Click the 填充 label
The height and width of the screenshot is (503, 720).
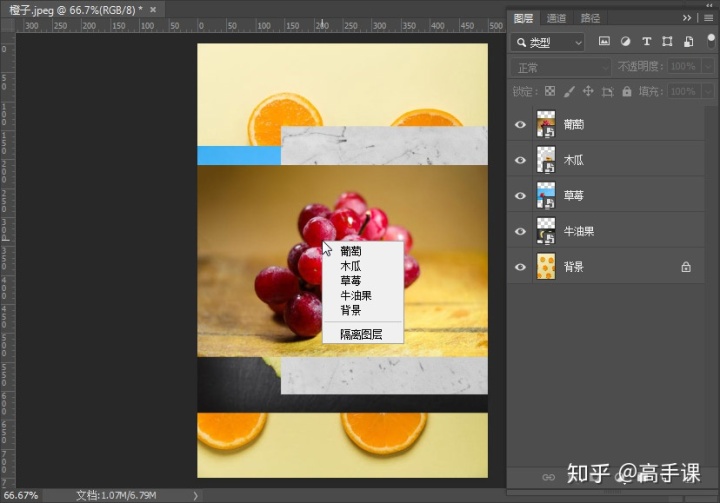point(651,91)
